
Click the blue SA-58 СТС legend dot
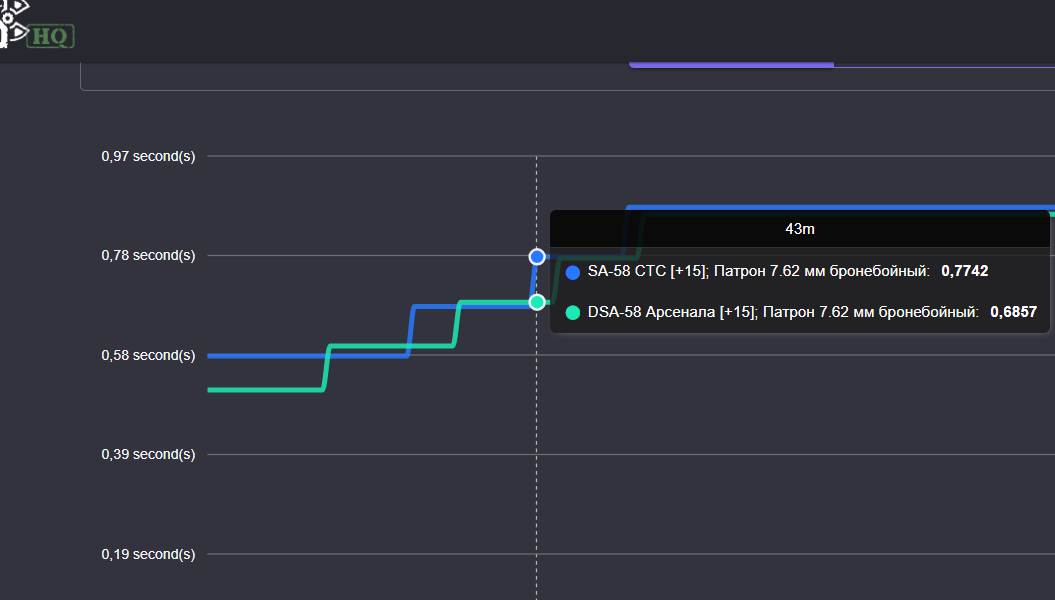[573, 272]
